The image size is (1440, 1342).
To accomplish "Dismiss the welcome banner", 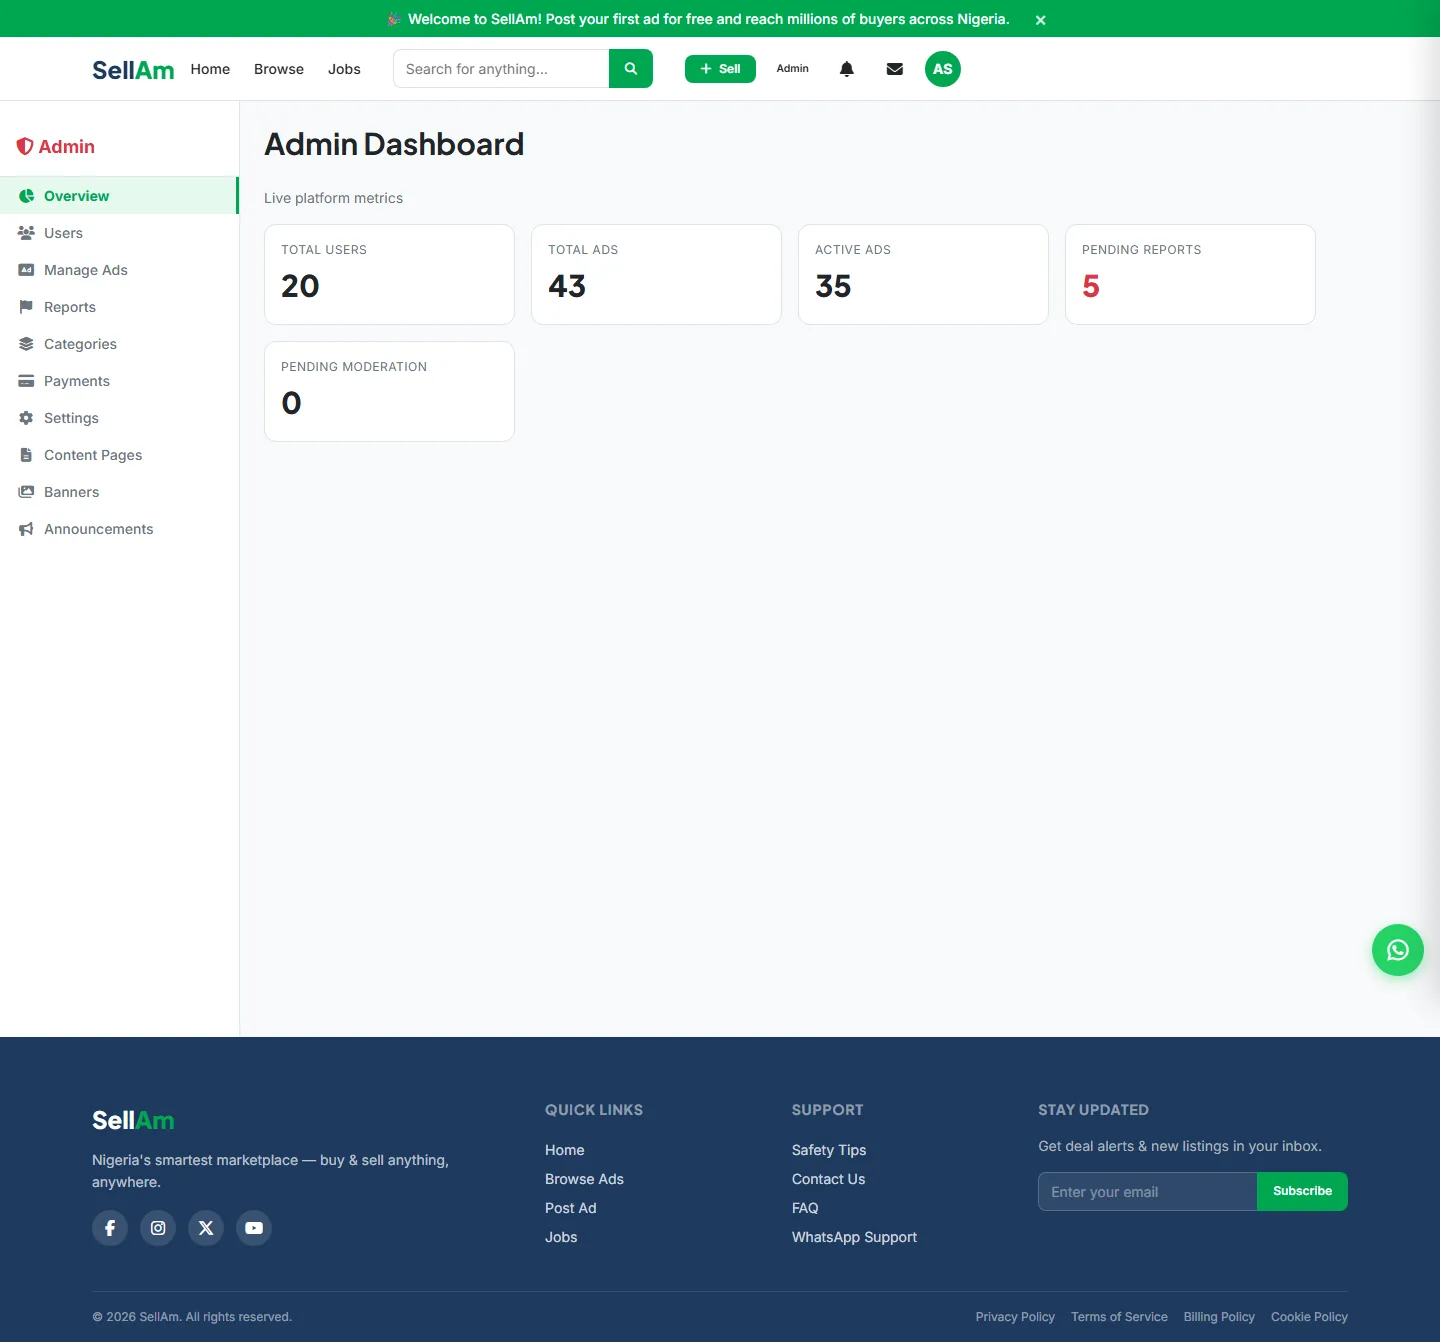I will [x=1040, y=20].
